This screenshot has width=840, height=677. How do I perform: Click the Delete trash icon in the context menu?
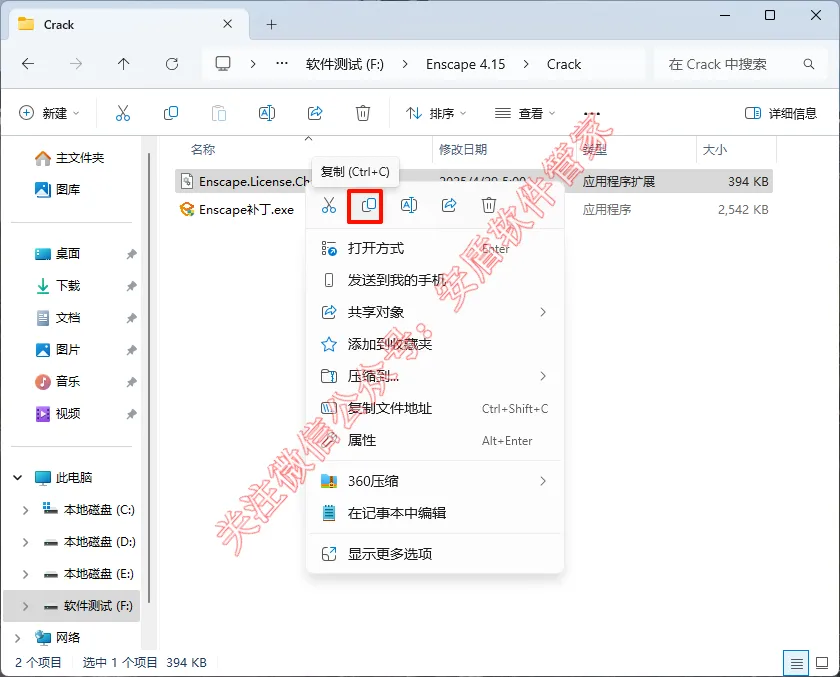coord(489,205)
